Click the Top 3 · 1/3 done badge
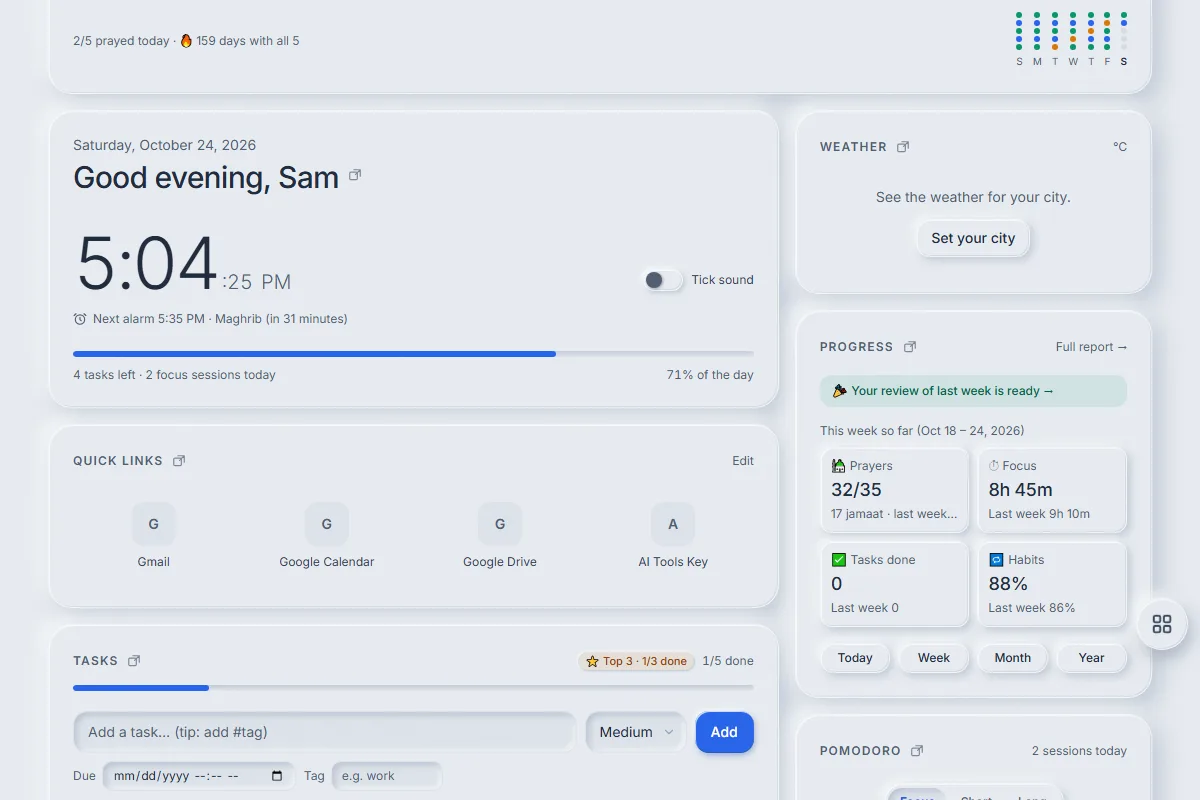The height and width of the screenshot is (800, 1200). click(x=636, y=661)
